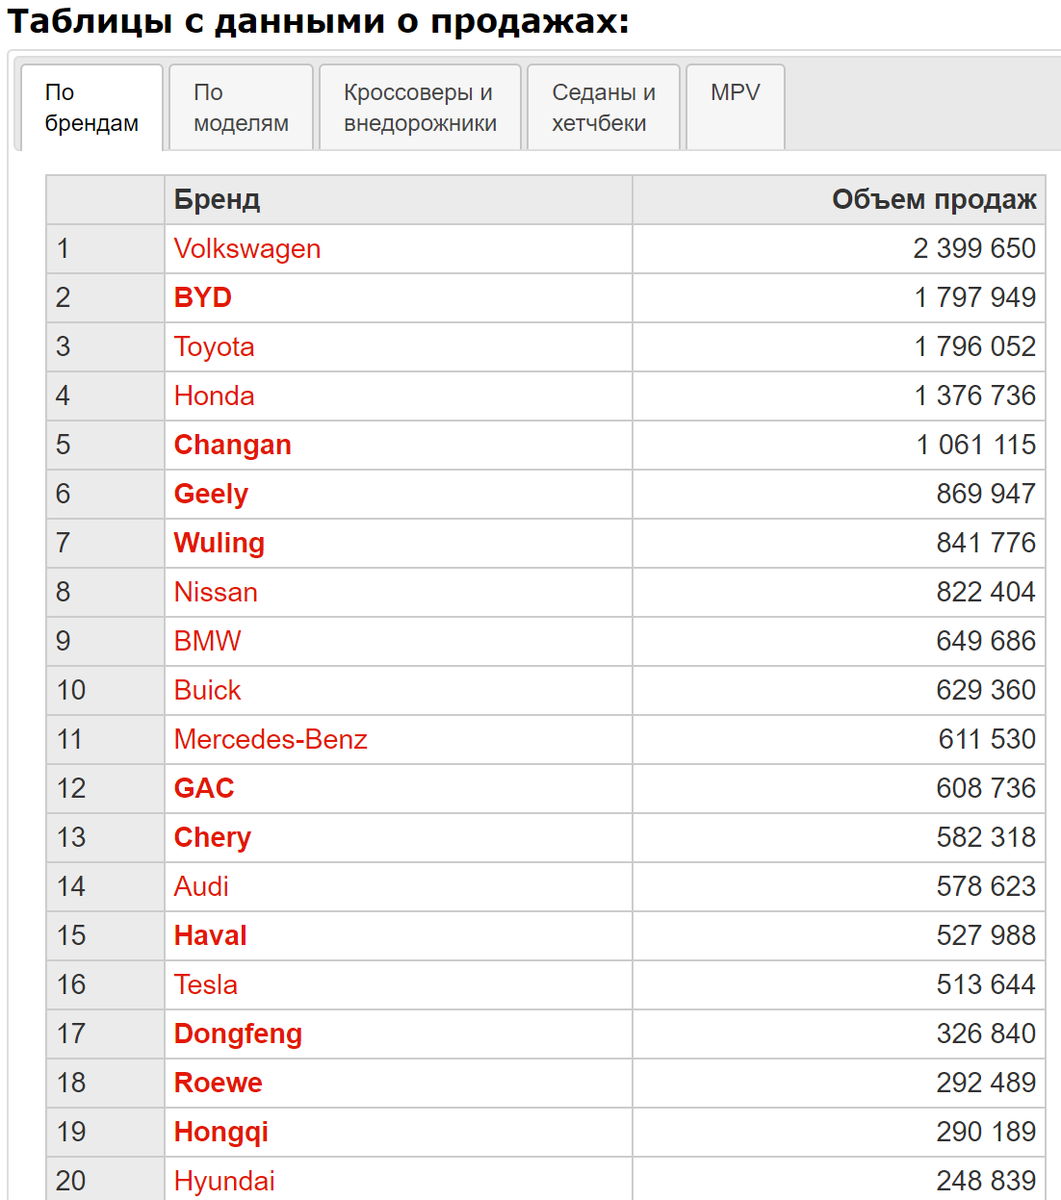Screen dimensions: 1061x1200
Task: Open the Haval link
Action: (x=210, y=935)
